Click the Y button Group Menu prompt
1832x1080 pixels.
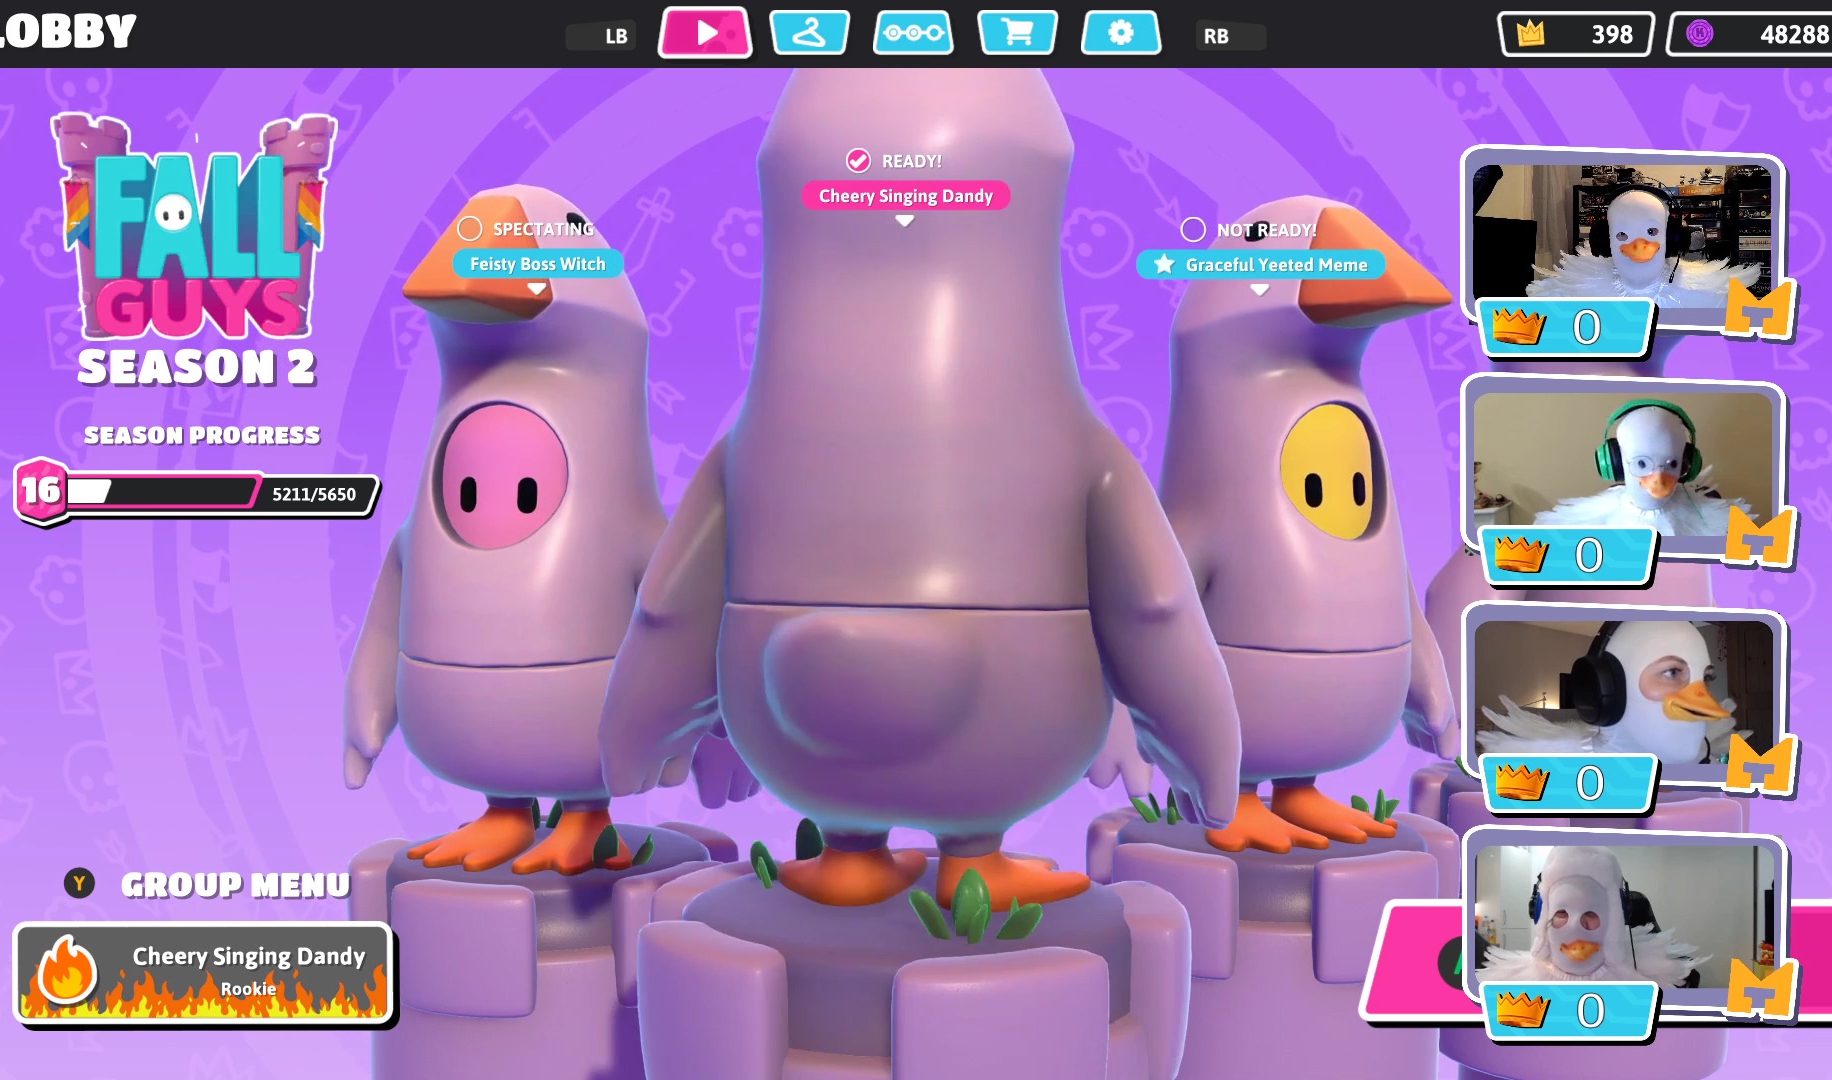[79, 883]
